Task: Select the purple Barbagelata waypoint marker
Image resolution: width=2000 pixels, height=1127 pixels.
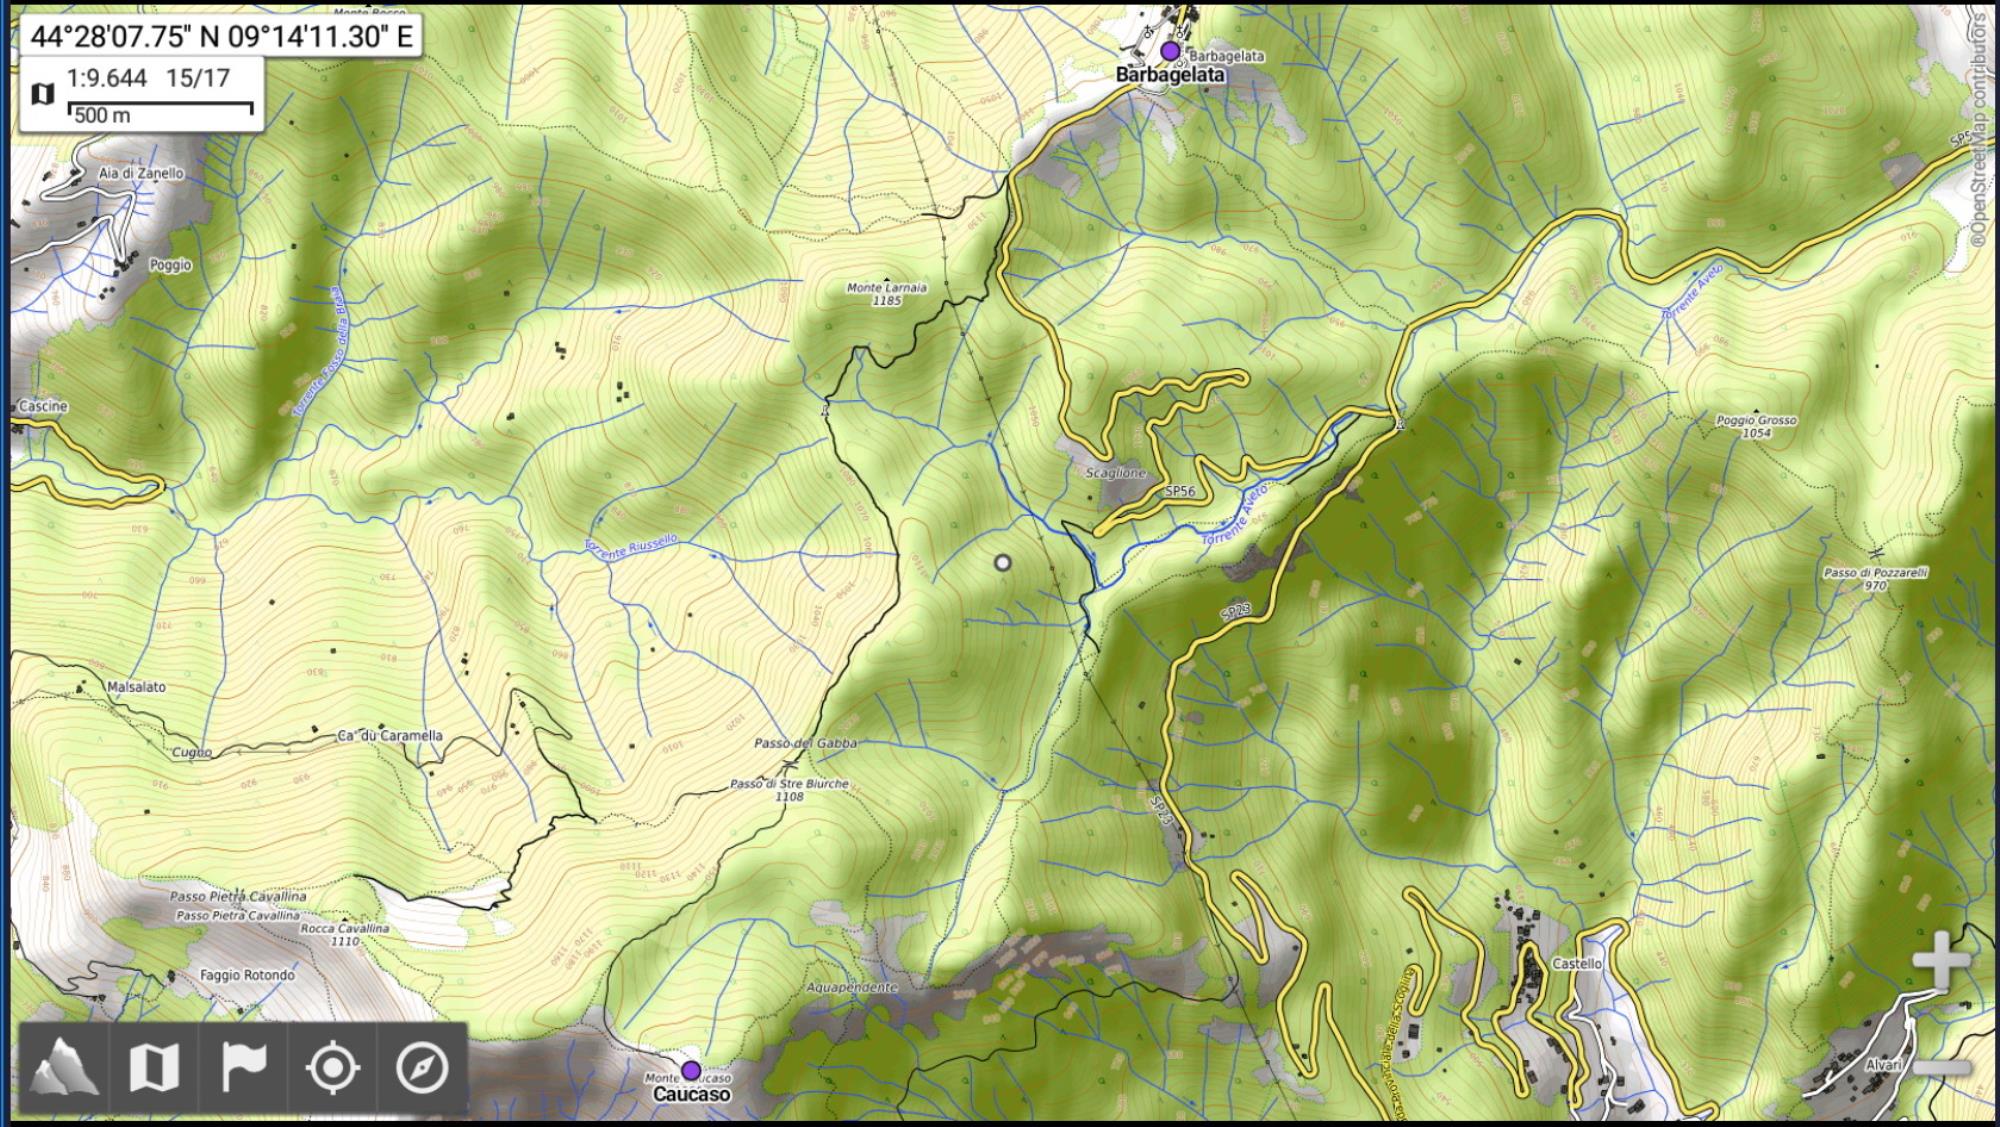Action: coord(1170,51)
